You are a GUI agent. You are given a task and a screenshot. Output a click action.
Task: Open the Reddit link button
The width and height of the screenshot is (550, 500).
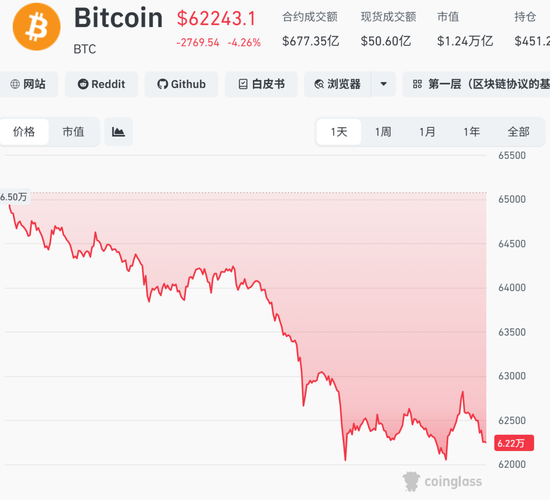tap(101, 84)
